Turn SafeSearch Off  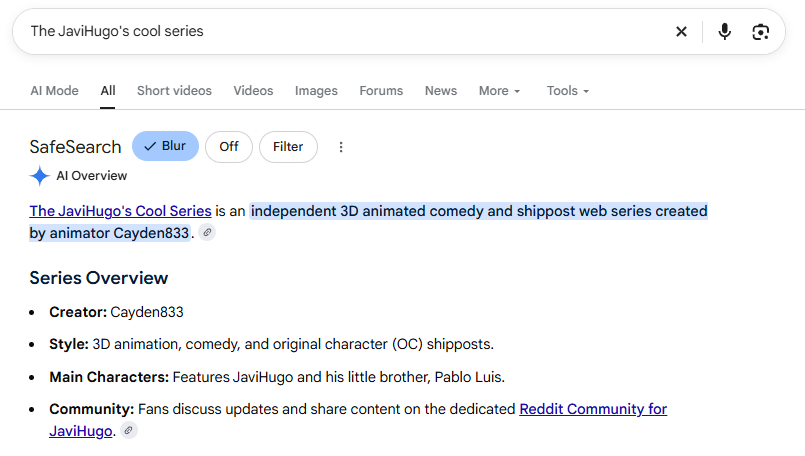point(229,147)
